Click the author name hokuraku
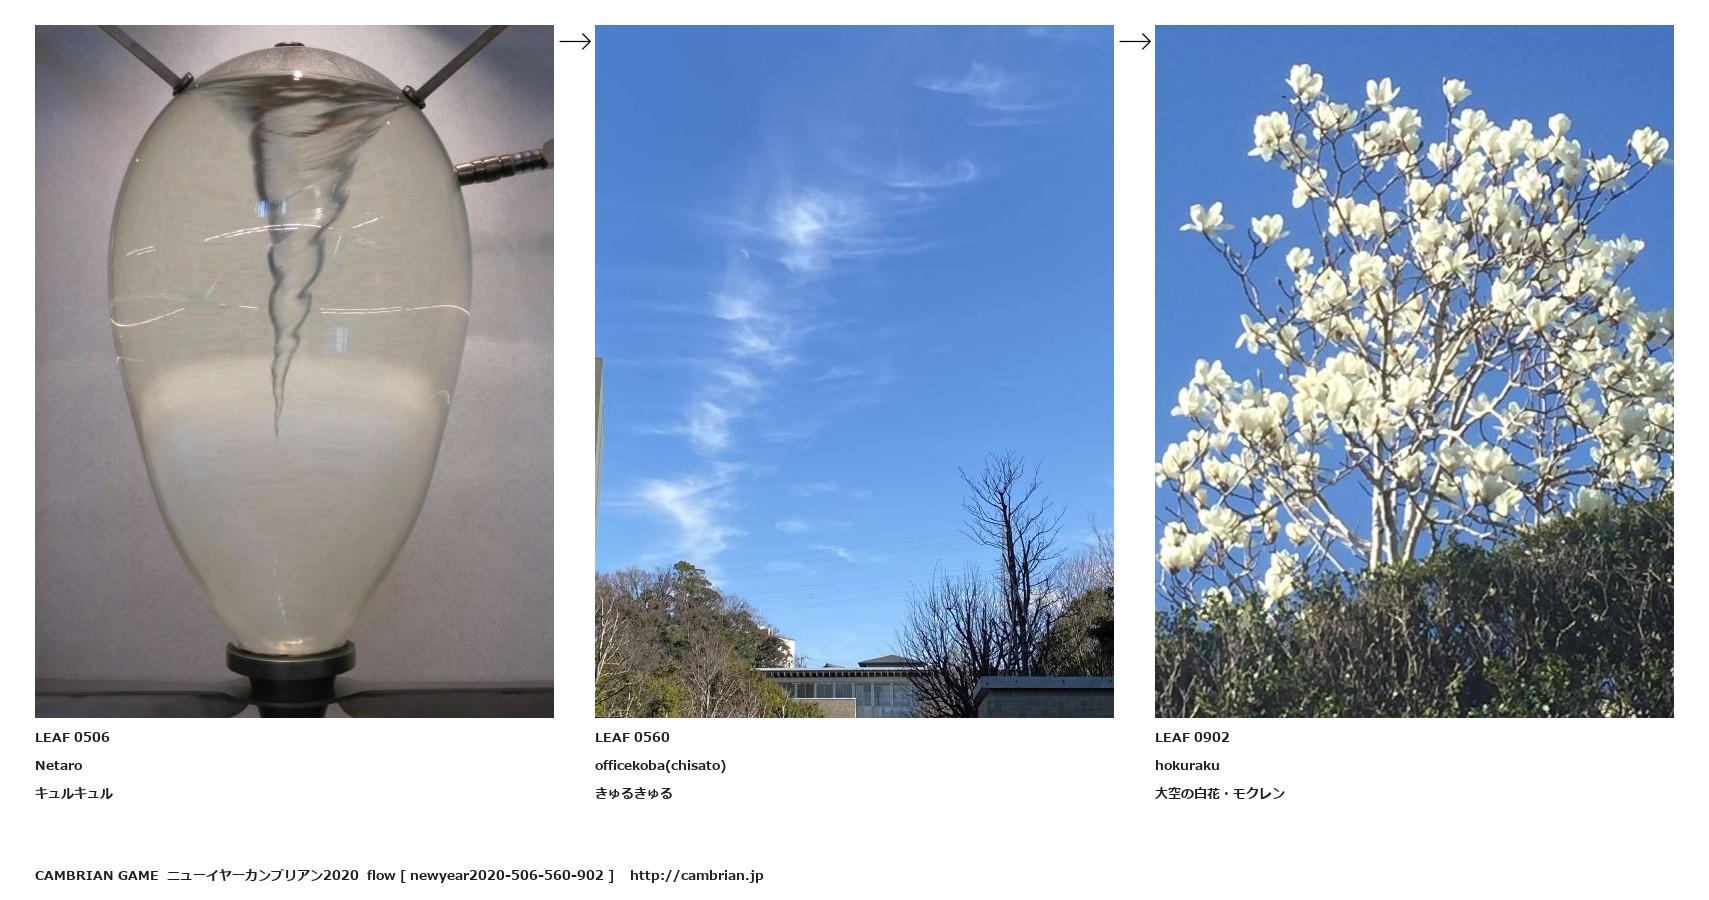Viewport: 1709px width, 900px height. coord(1187,765)
